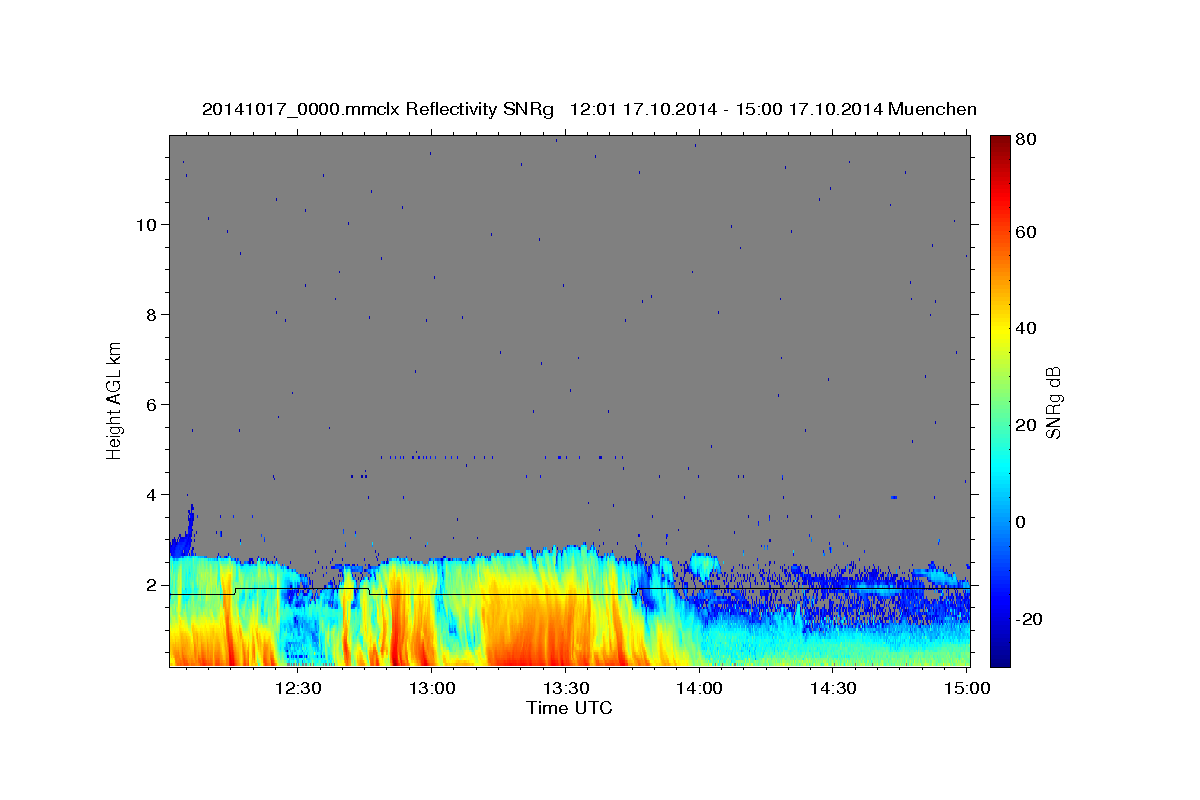Click the 'SNRg dB' colorbar label

point(1053,403)
